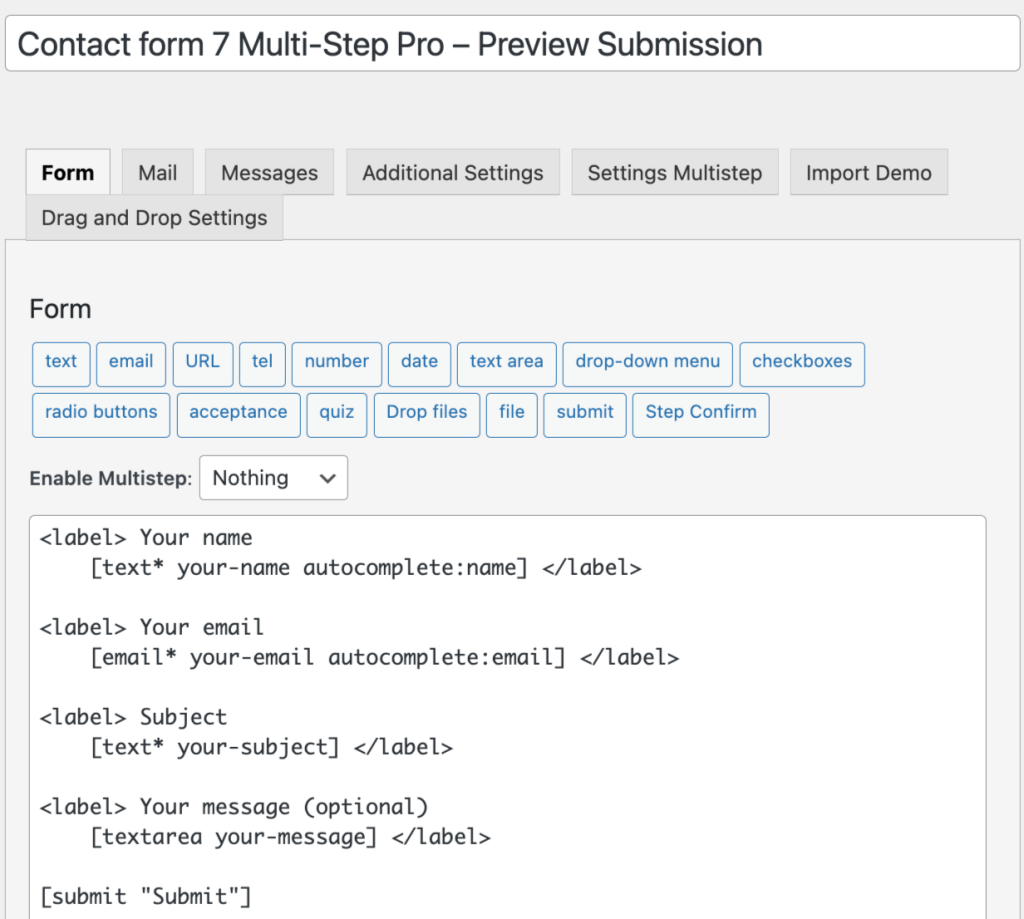Viewport: 1024px width, 919px height.
Task: Add a number field tag
Action: pyautogui.click(x=336, y=364)
